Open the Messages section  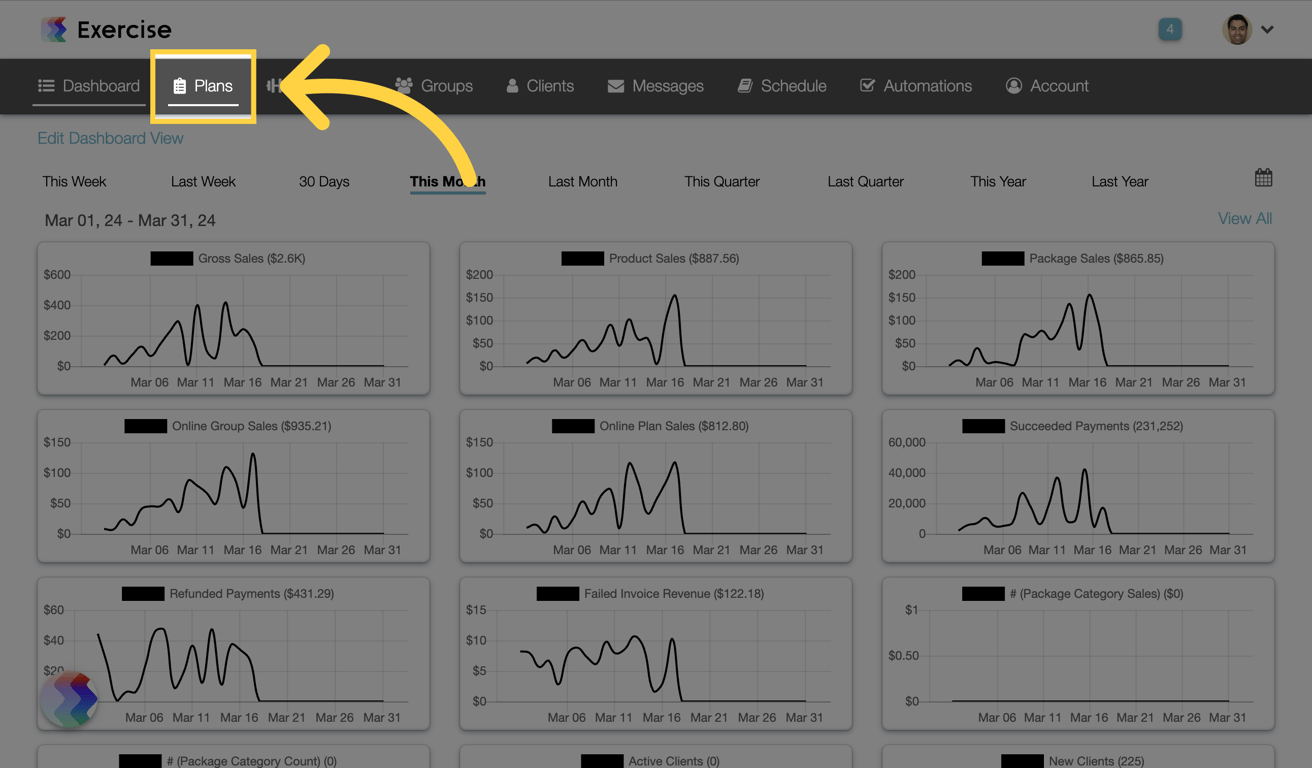[656, 86]
